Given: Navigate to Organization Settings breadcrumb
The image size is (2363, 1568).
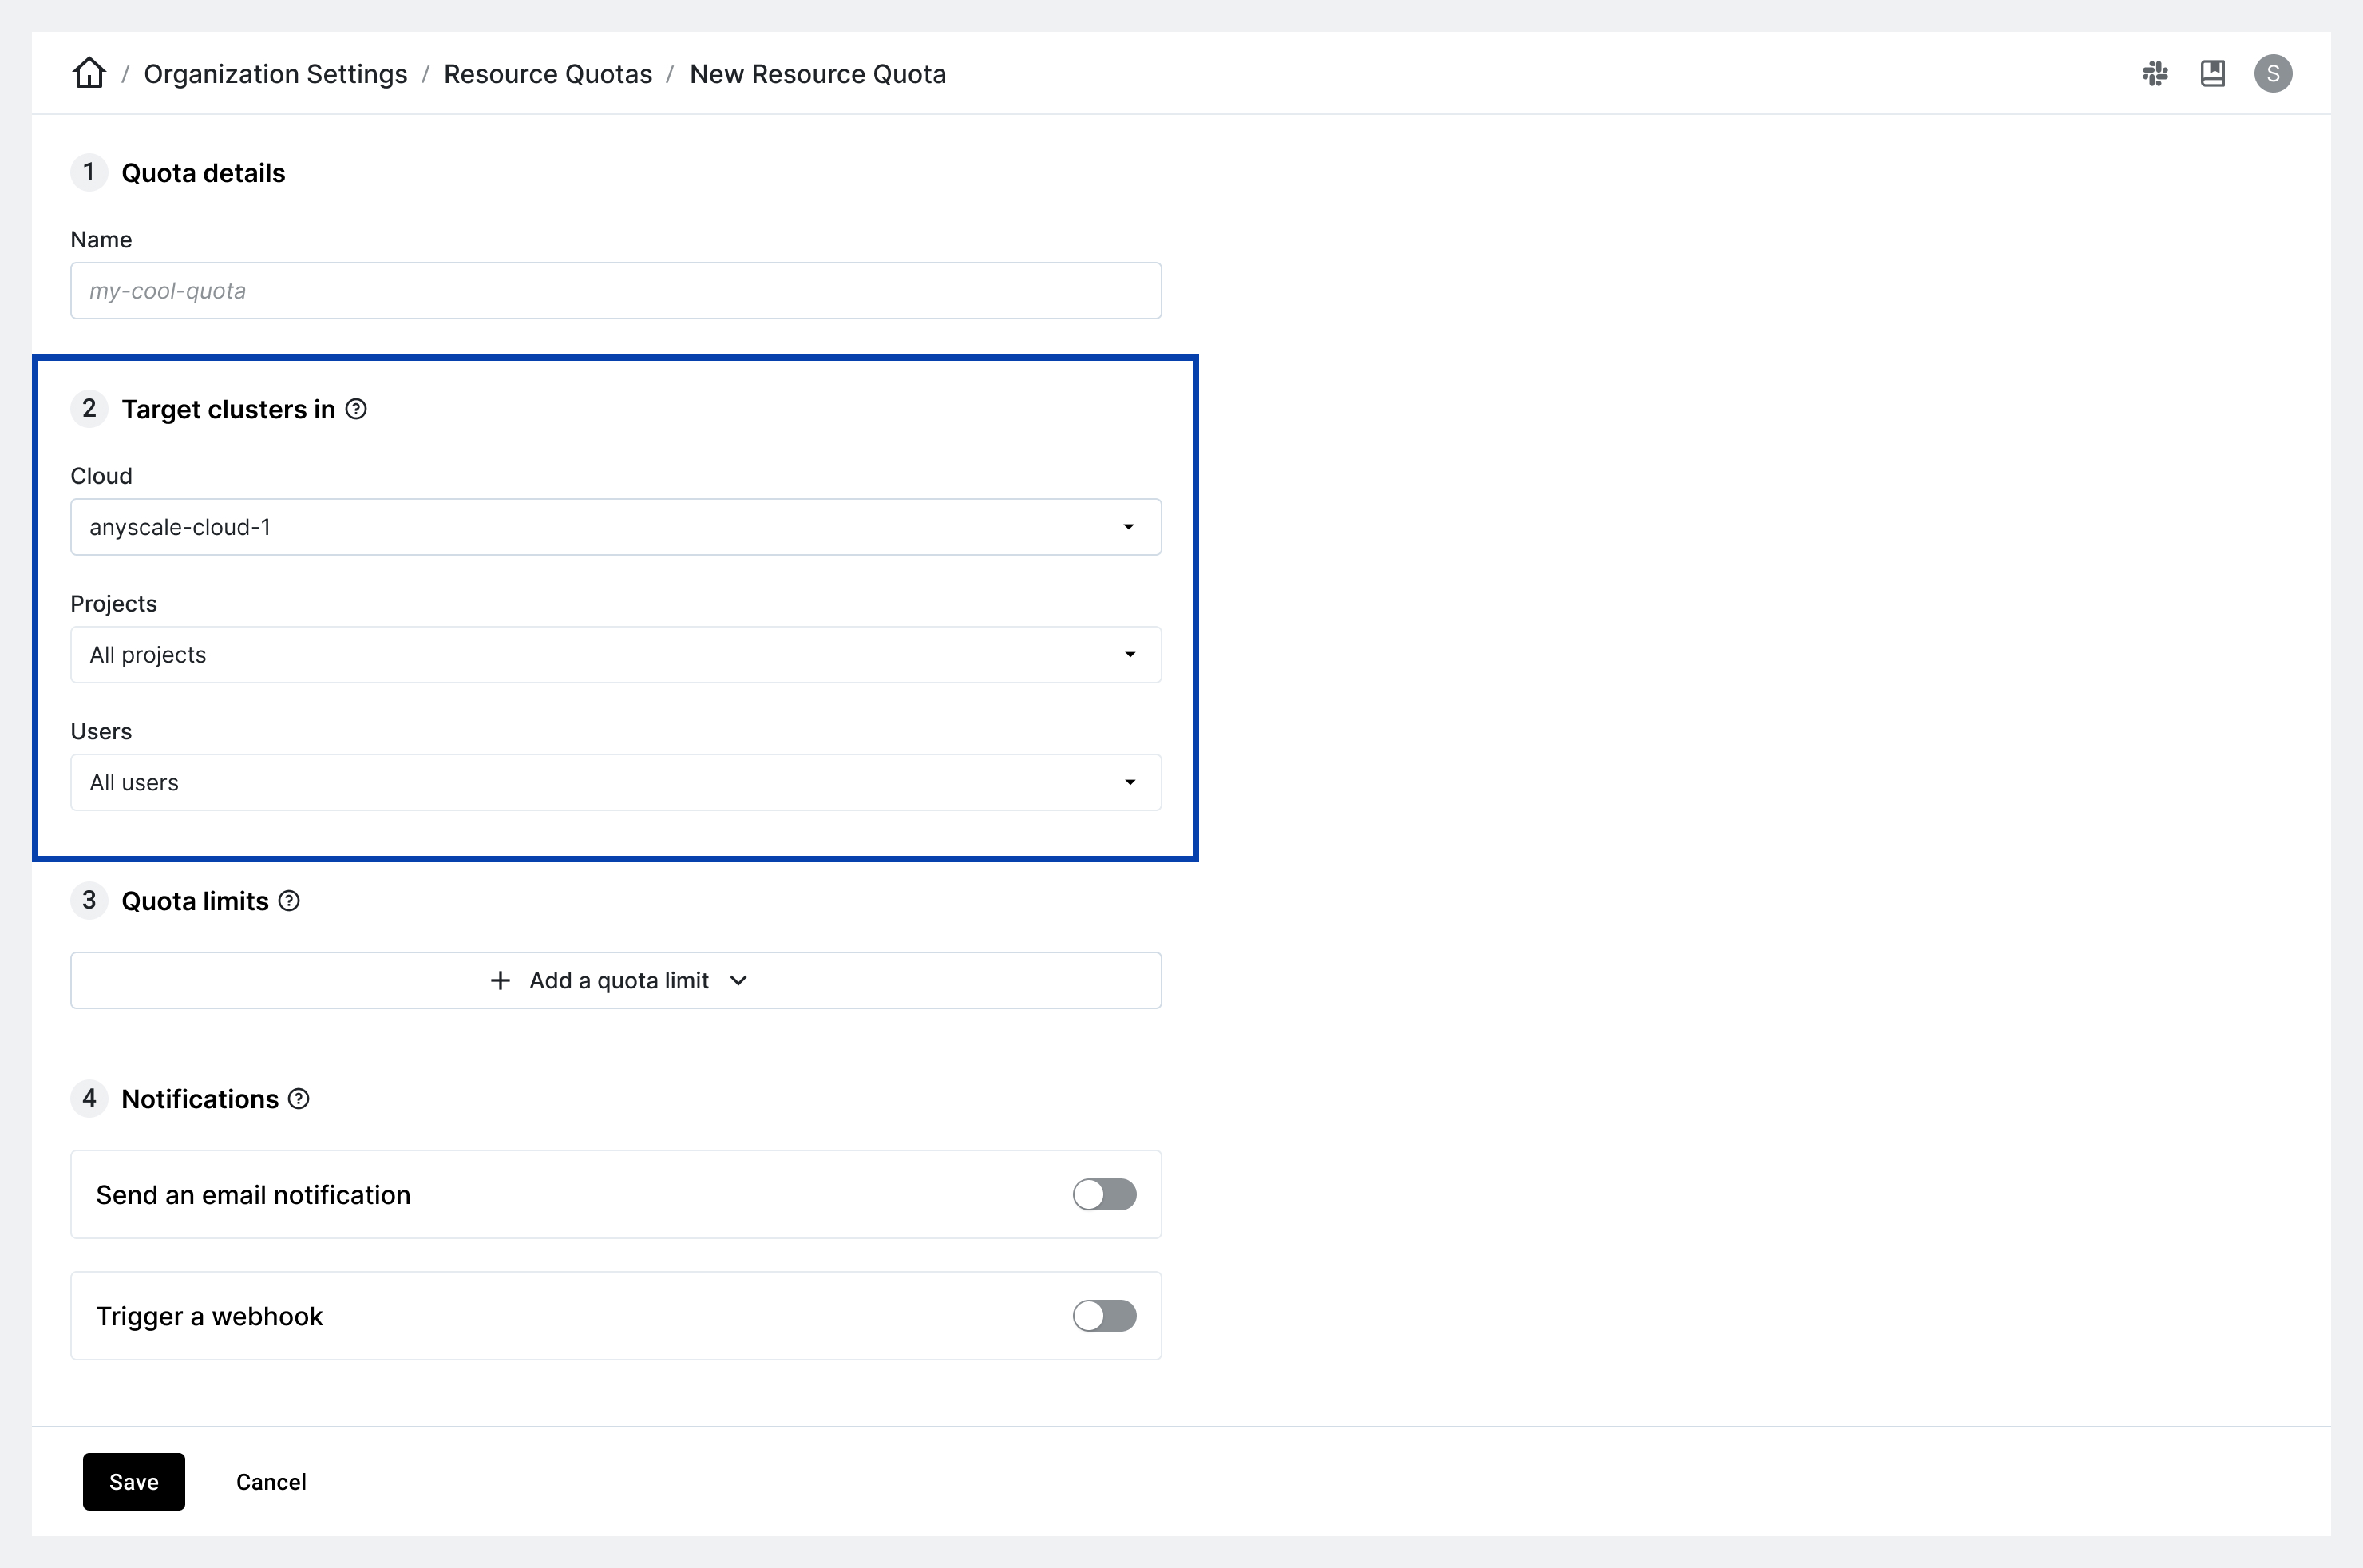Looking at the screenshot, I should pyautogui.click(x=276, y=73).
